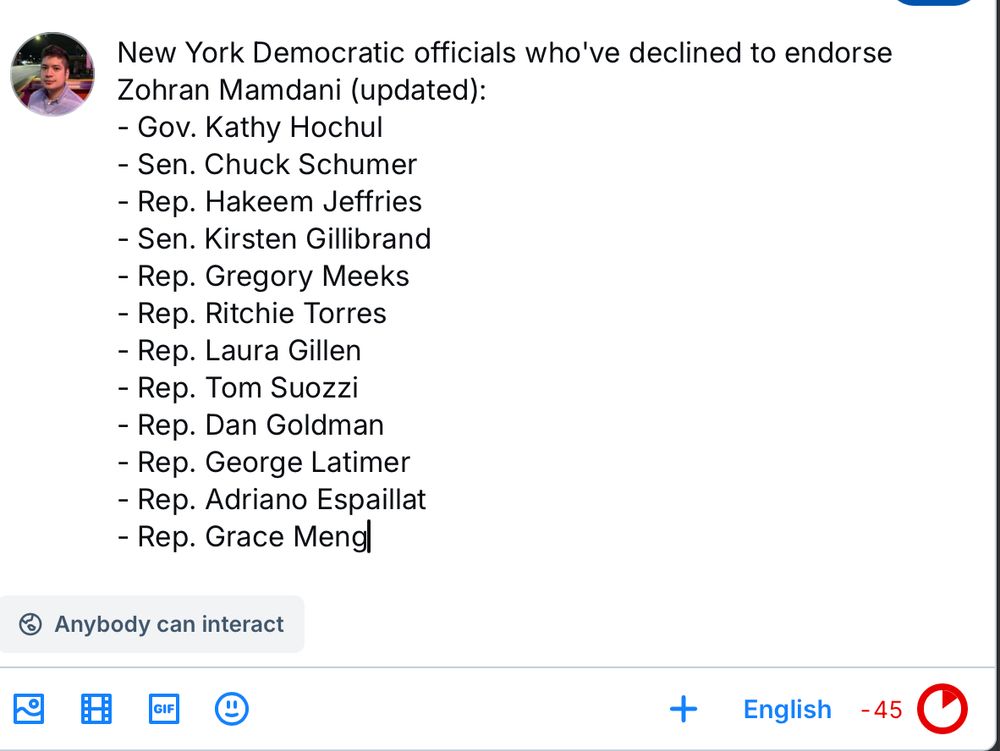
Task: Click the Rep. Tom Suozzi line
Action: (238, 388)
